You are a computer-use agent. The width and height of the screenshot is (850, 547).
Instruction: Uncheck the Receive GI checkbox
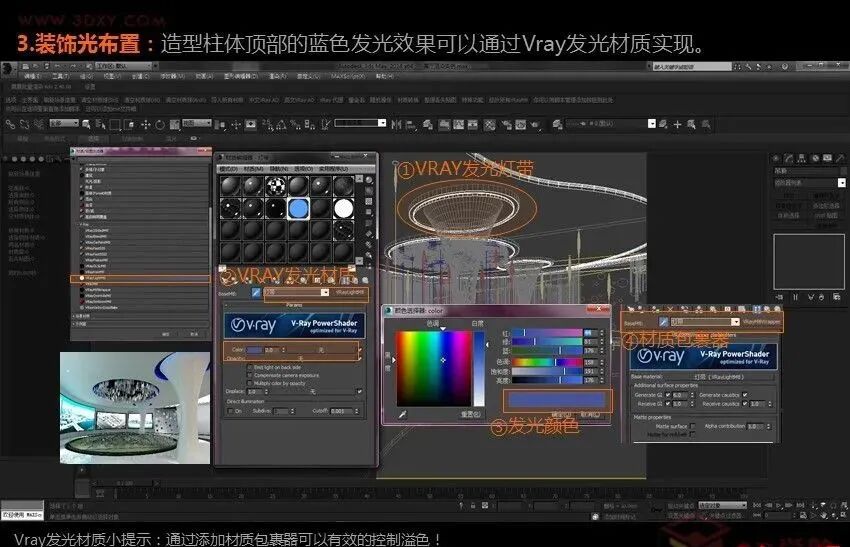point(668,404)
